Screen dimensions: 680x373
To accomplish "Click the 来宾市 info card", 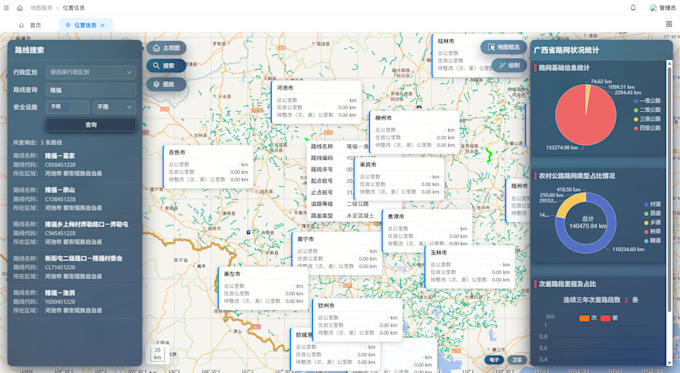I will [399, 179].
